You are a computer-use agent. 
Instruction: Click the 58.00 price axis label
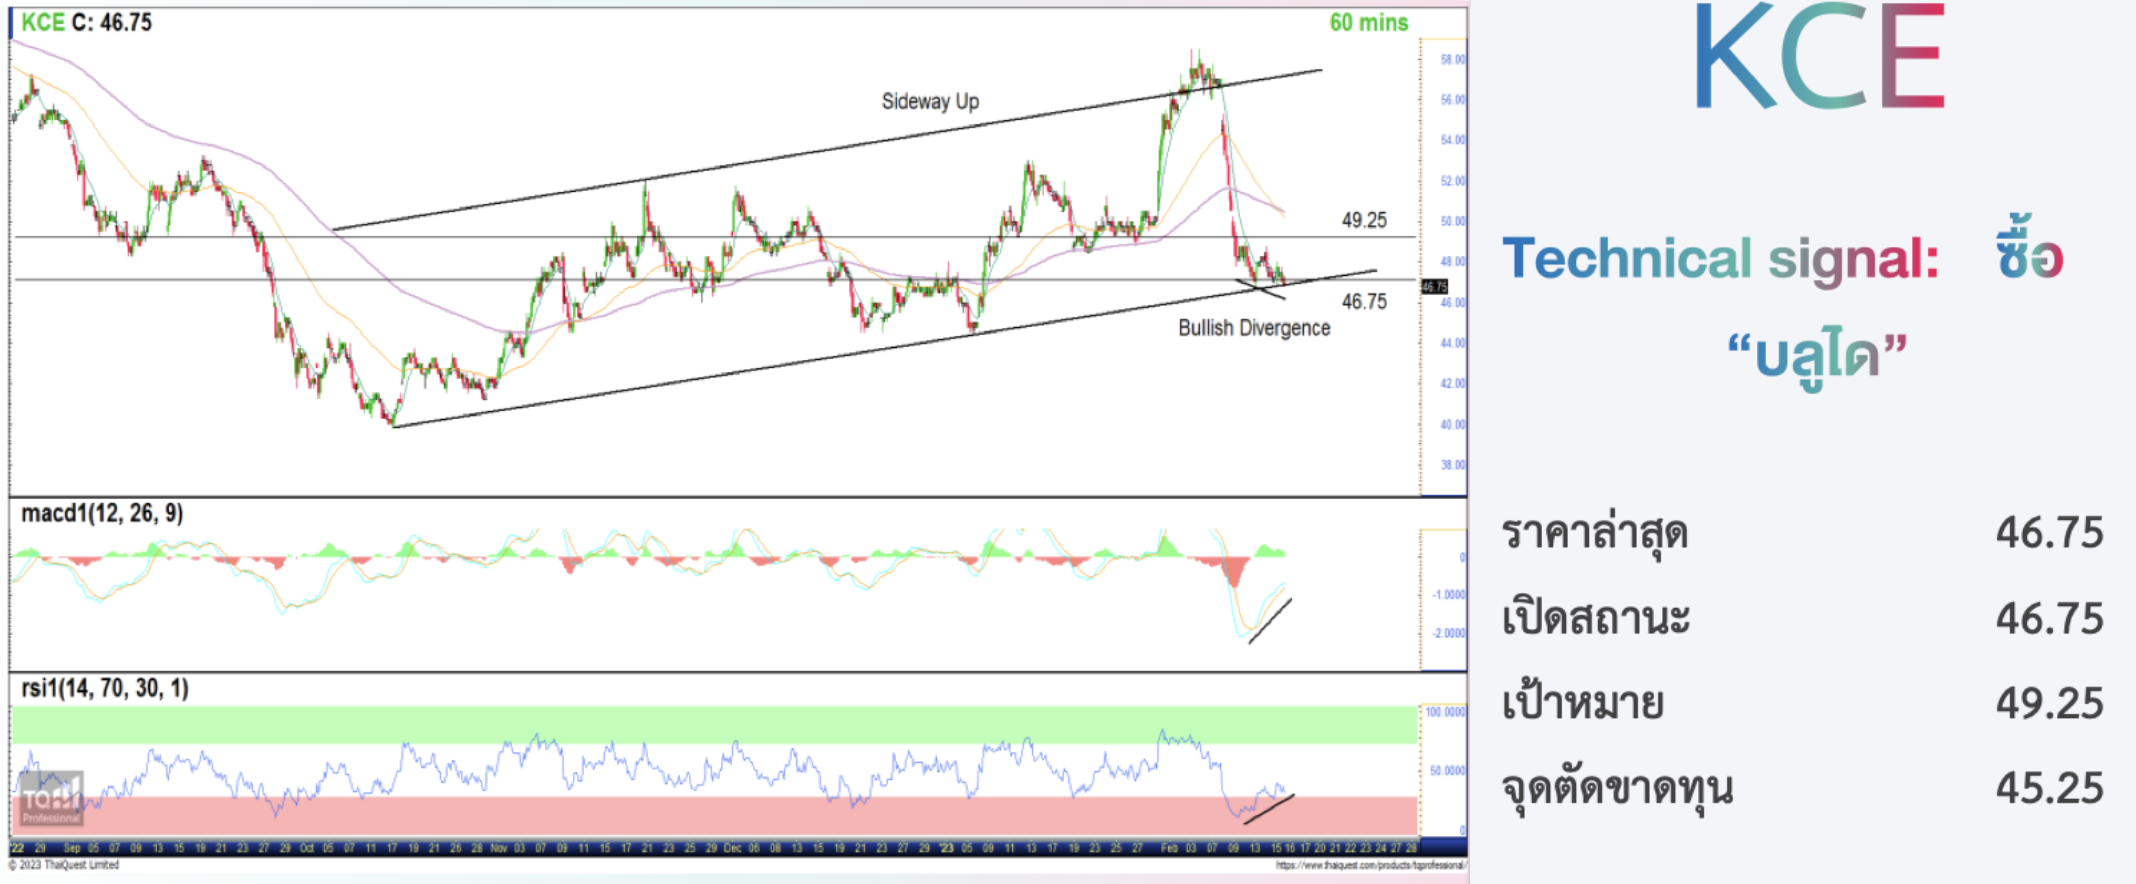(1453, 60)
